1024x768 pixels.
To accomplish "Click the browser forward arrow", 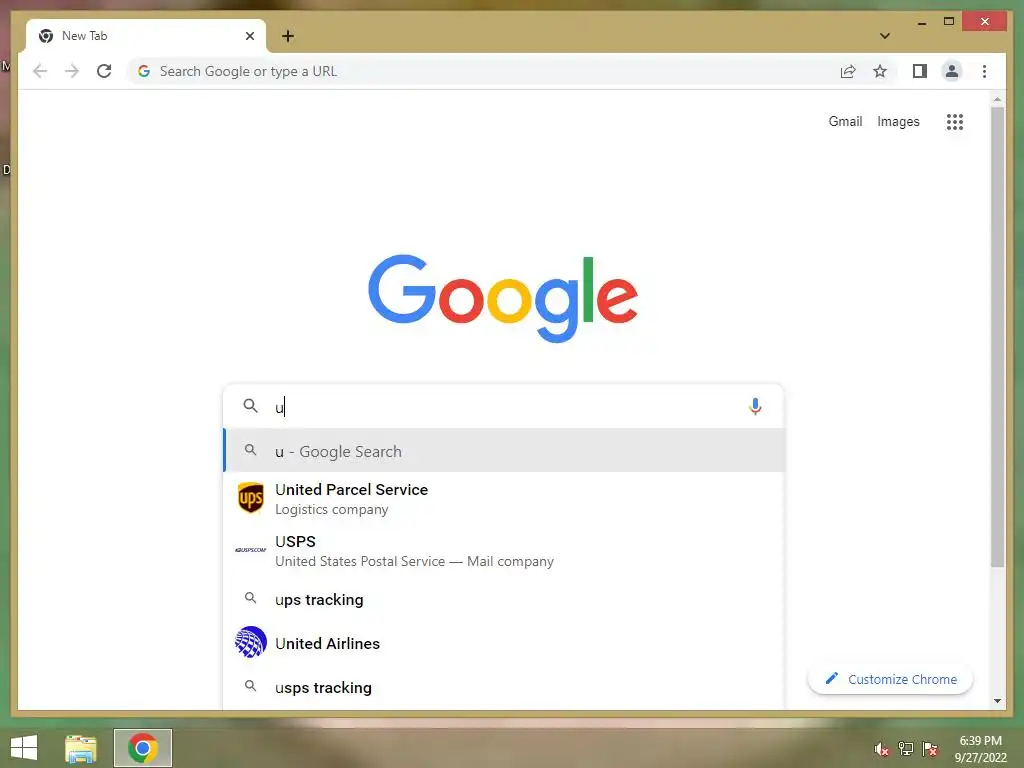I will point(72,71).
